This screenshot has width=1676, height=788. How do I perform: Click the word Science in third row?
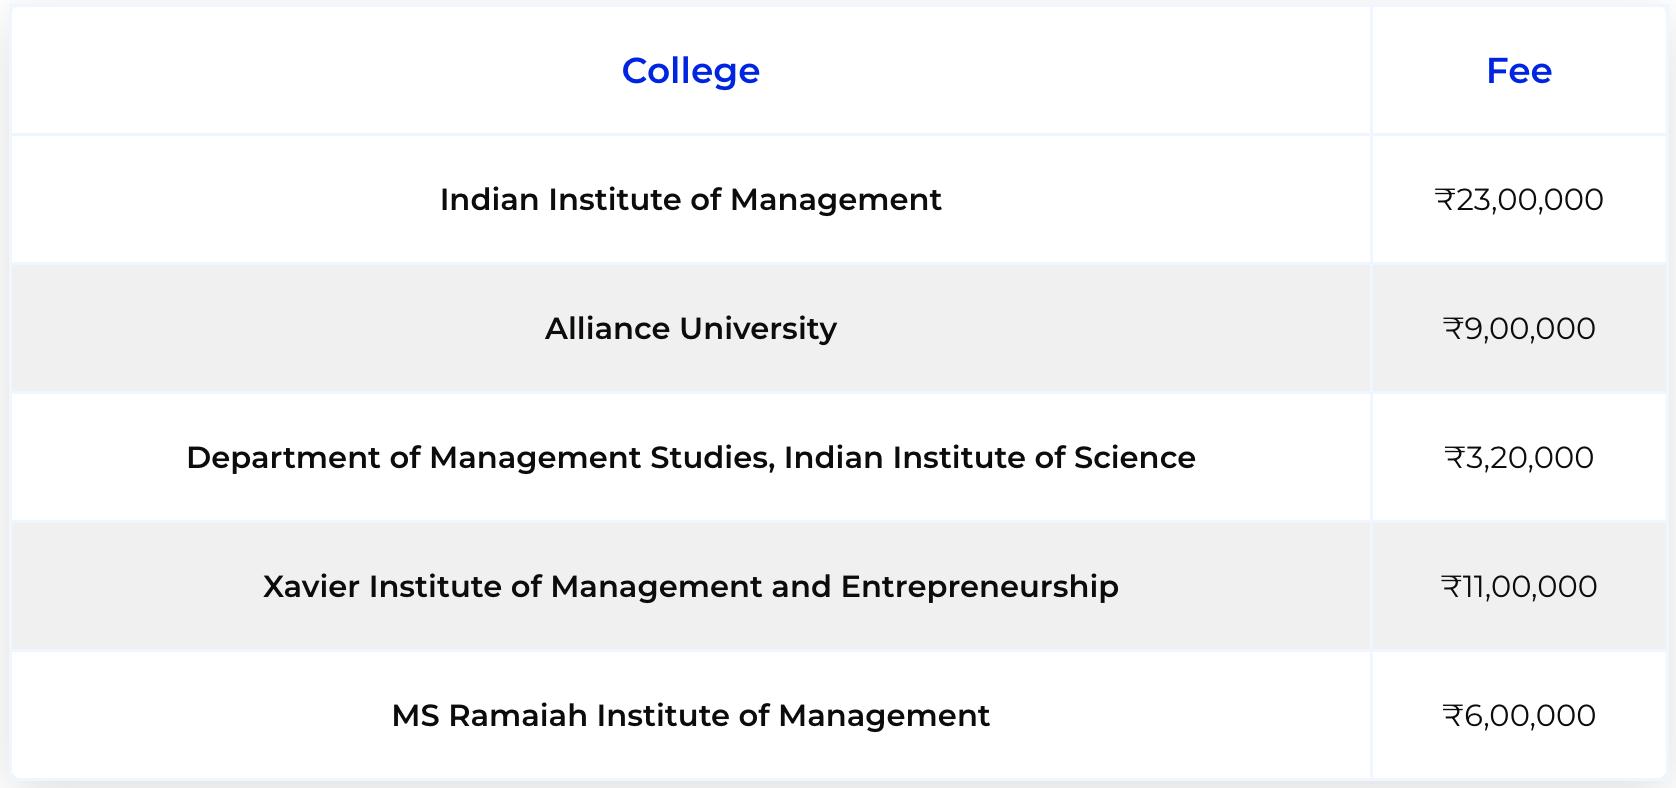pyautogui.click(x=1135, y=457)
